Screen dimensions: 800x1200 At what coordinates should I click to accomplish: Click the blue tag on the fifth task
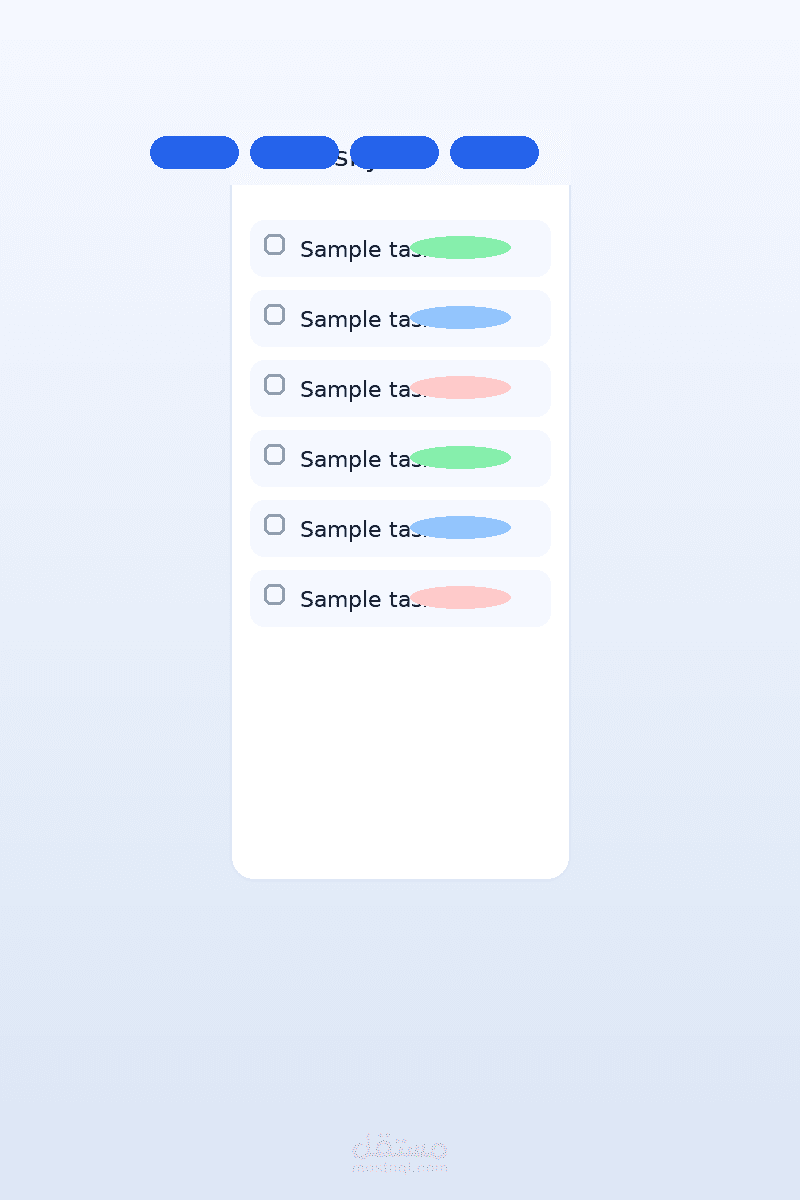pyautogui.click(x=460, y=528)
